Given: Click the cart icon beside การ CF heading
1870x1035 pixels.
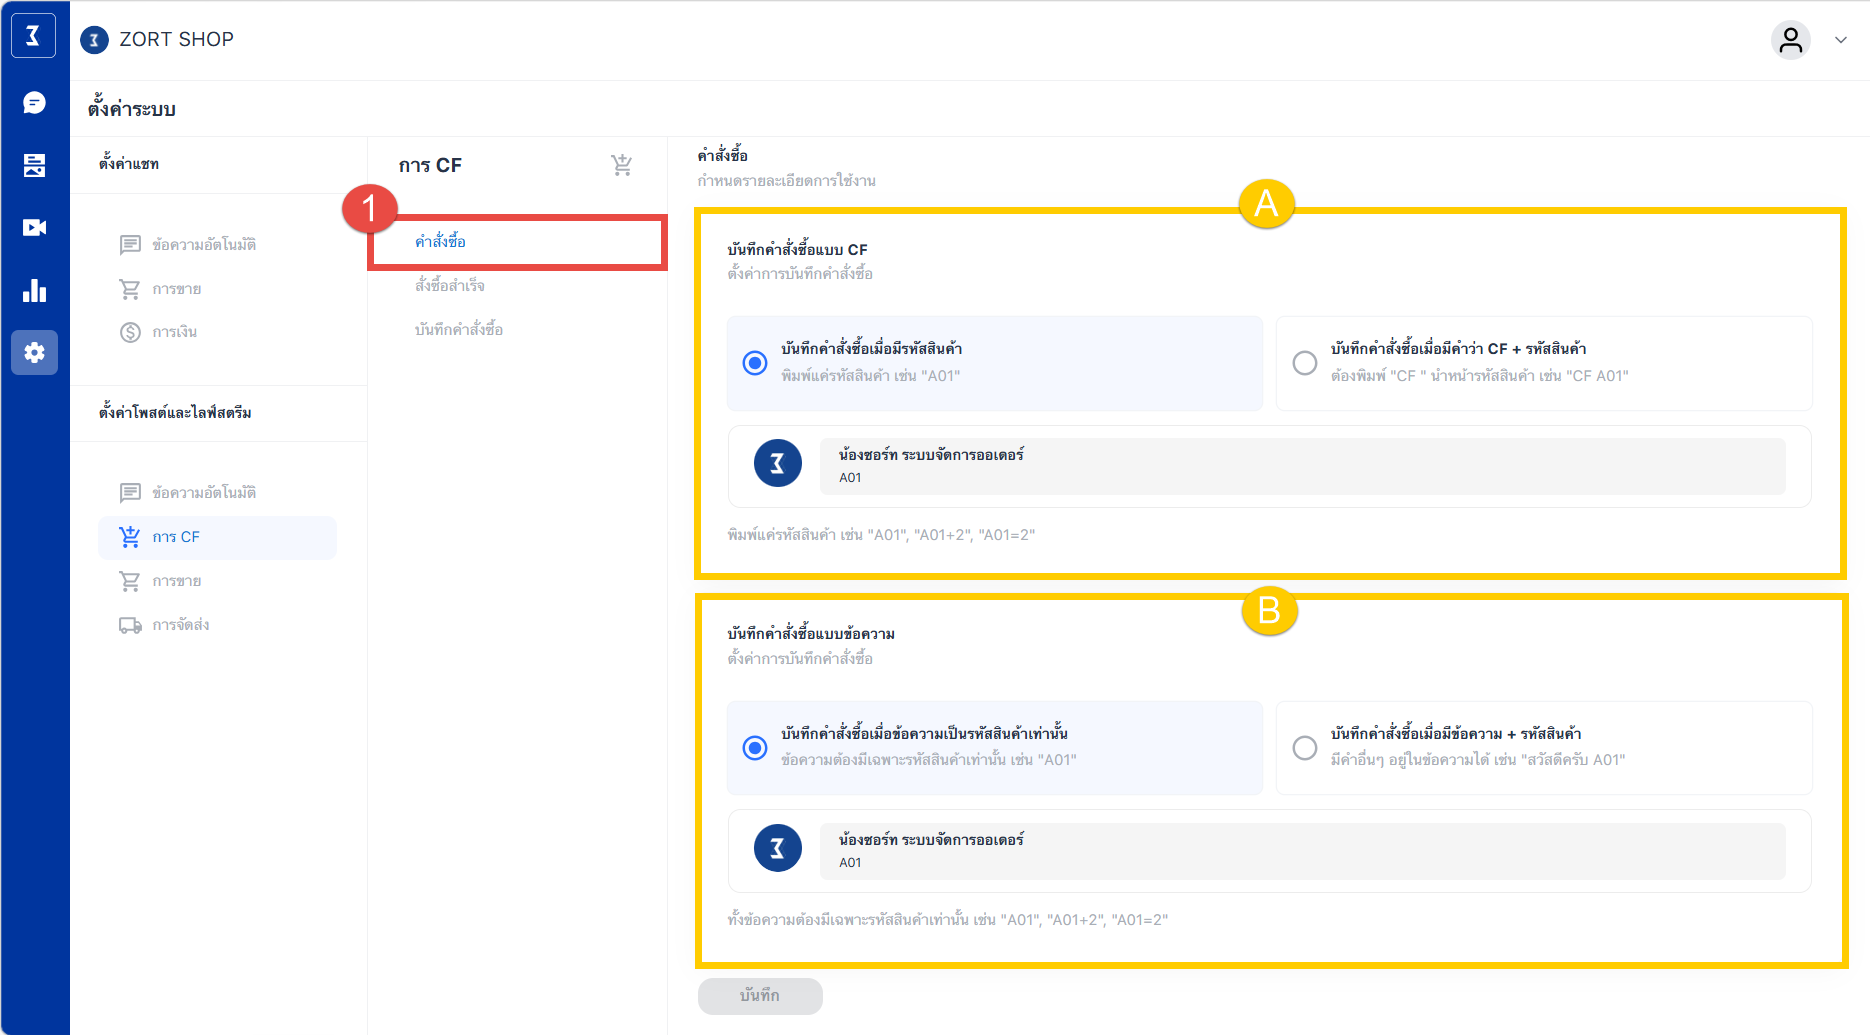Looking at the screenshot, I should click(x=621, y=165).
